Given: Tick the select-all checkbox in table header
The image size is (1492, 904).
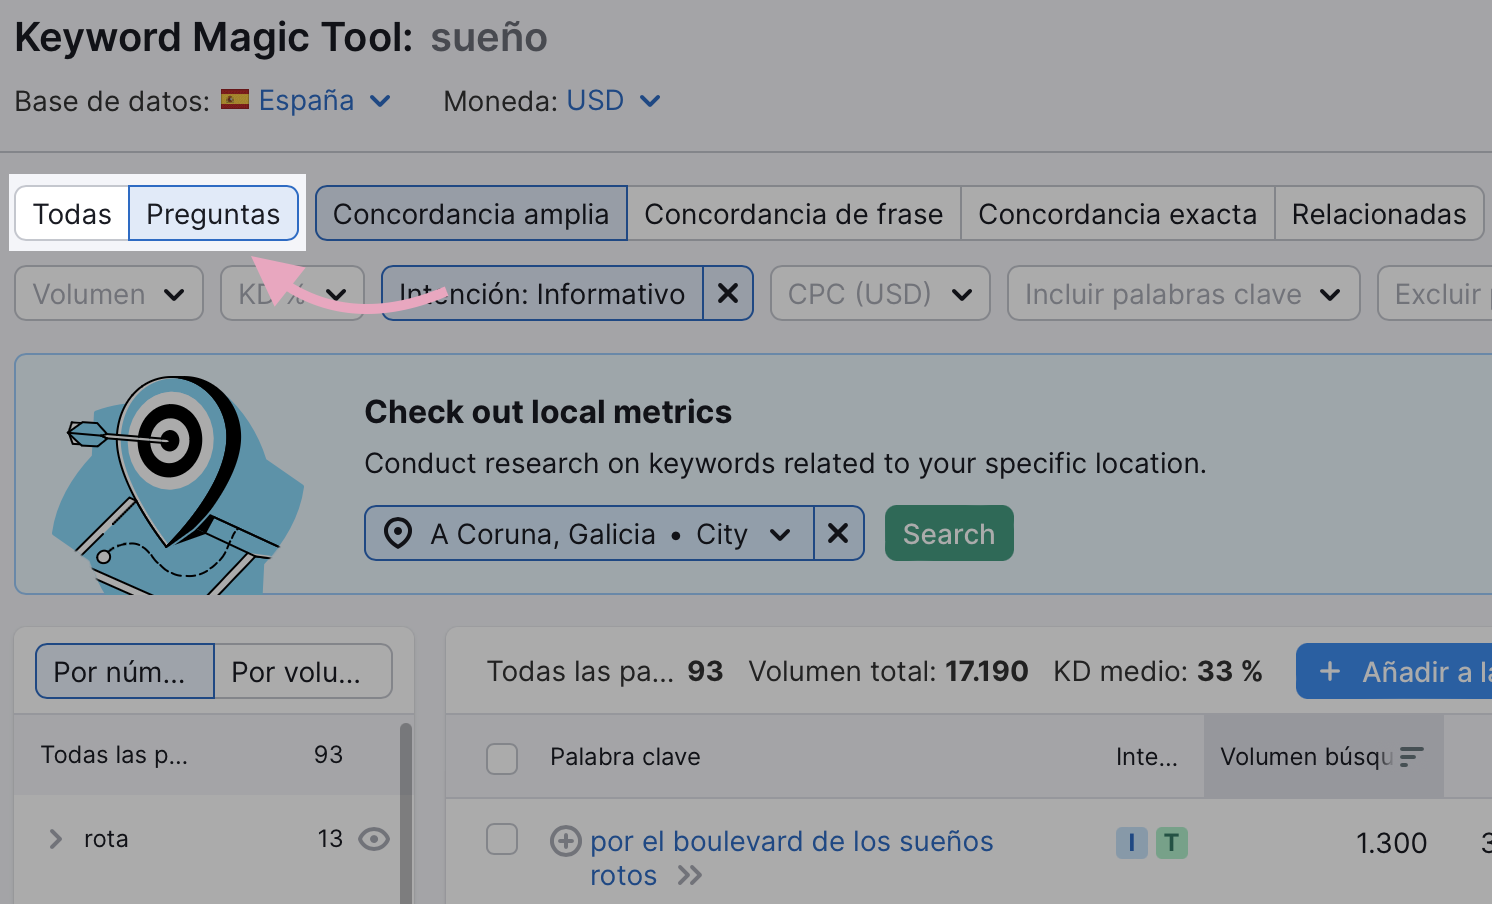Looking at the screenshot, I should 502,758.
